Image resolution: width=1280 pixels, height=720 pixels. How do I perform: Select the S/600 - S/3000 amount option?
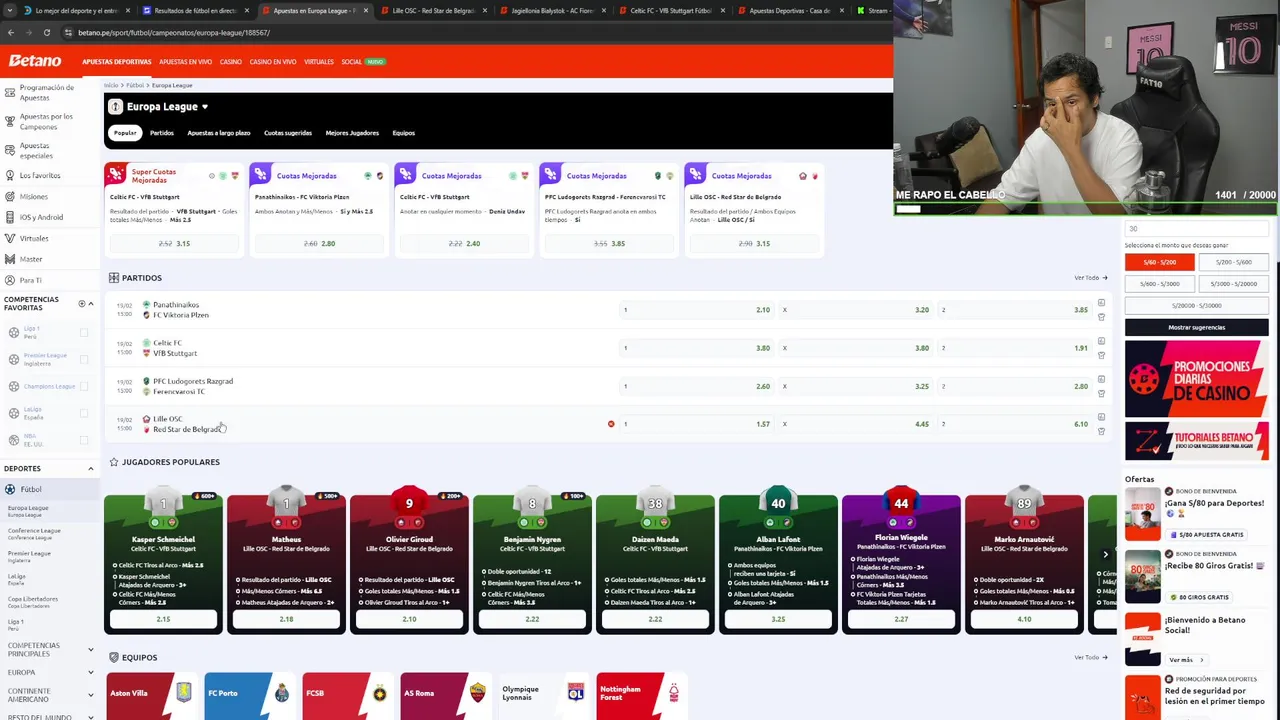point(1159,284)
